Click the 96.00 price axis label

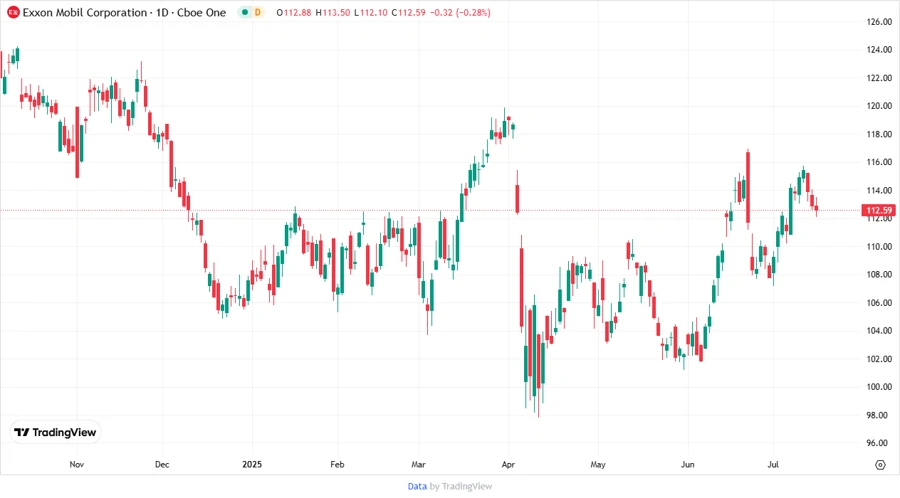coord(879,443)
